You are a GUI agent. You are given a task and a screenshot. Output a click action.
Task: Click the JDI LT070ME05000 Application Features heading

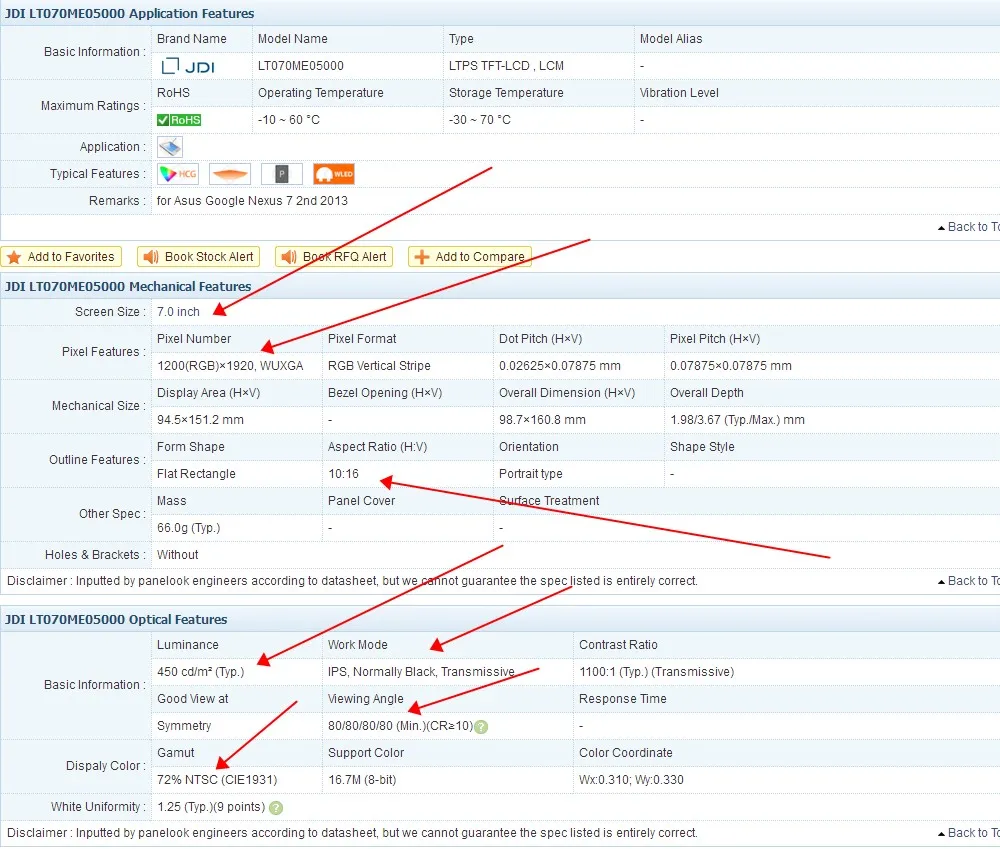coord(129,13)
